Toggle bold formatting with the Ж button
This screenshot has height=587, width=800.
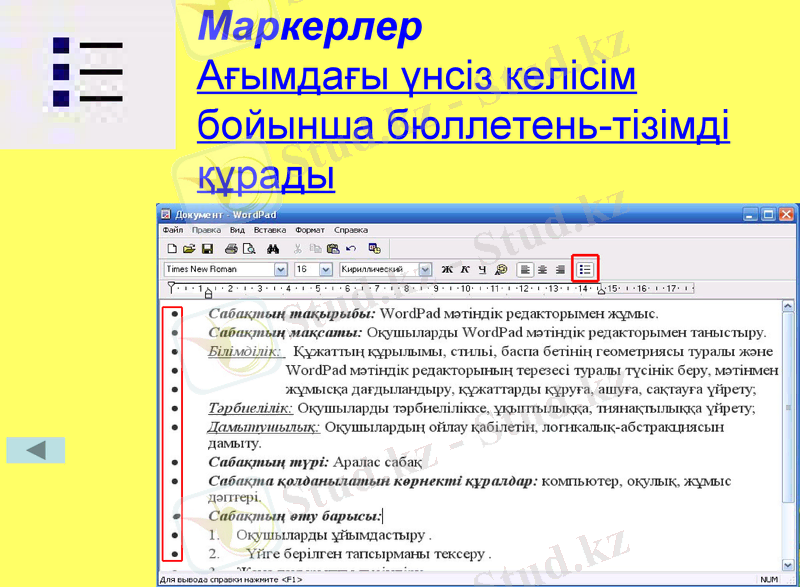point(448,269)
